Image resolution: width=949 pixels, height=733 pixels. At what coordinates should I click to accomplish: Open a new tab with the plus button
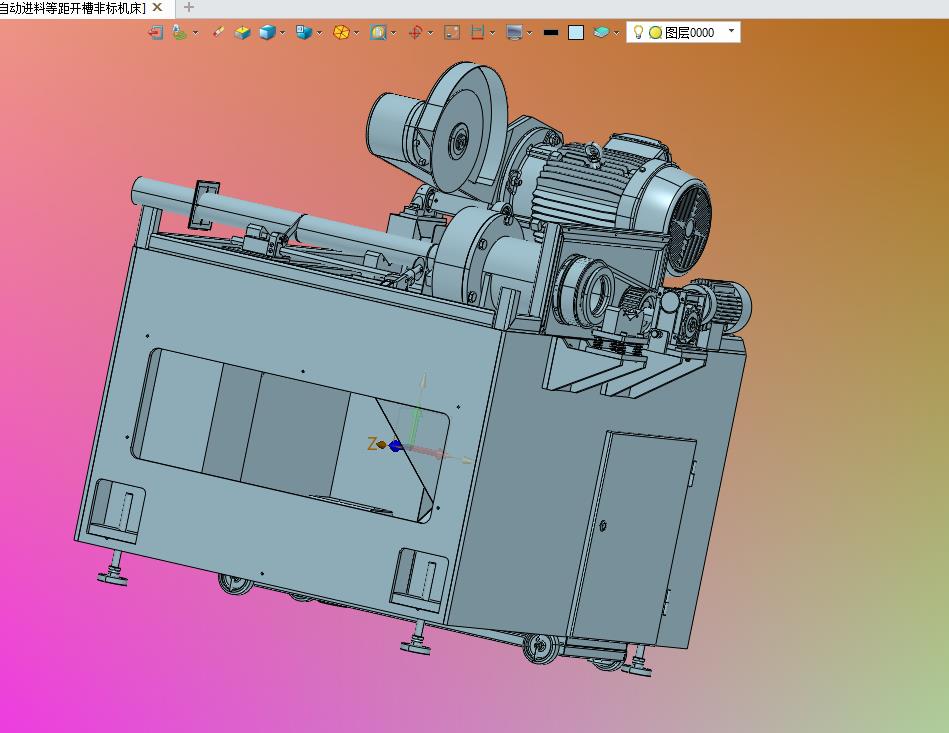pos(189,7)
